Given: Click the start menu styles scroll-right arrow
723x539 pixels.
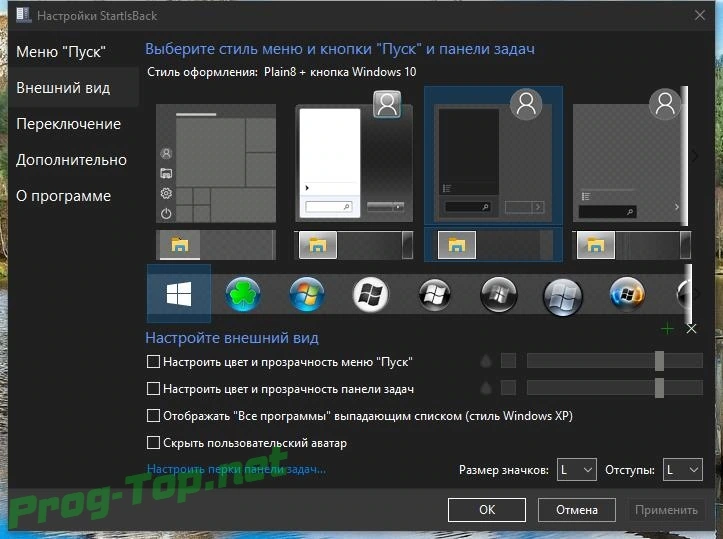Looking at the screenshot, I should (694, 156).
